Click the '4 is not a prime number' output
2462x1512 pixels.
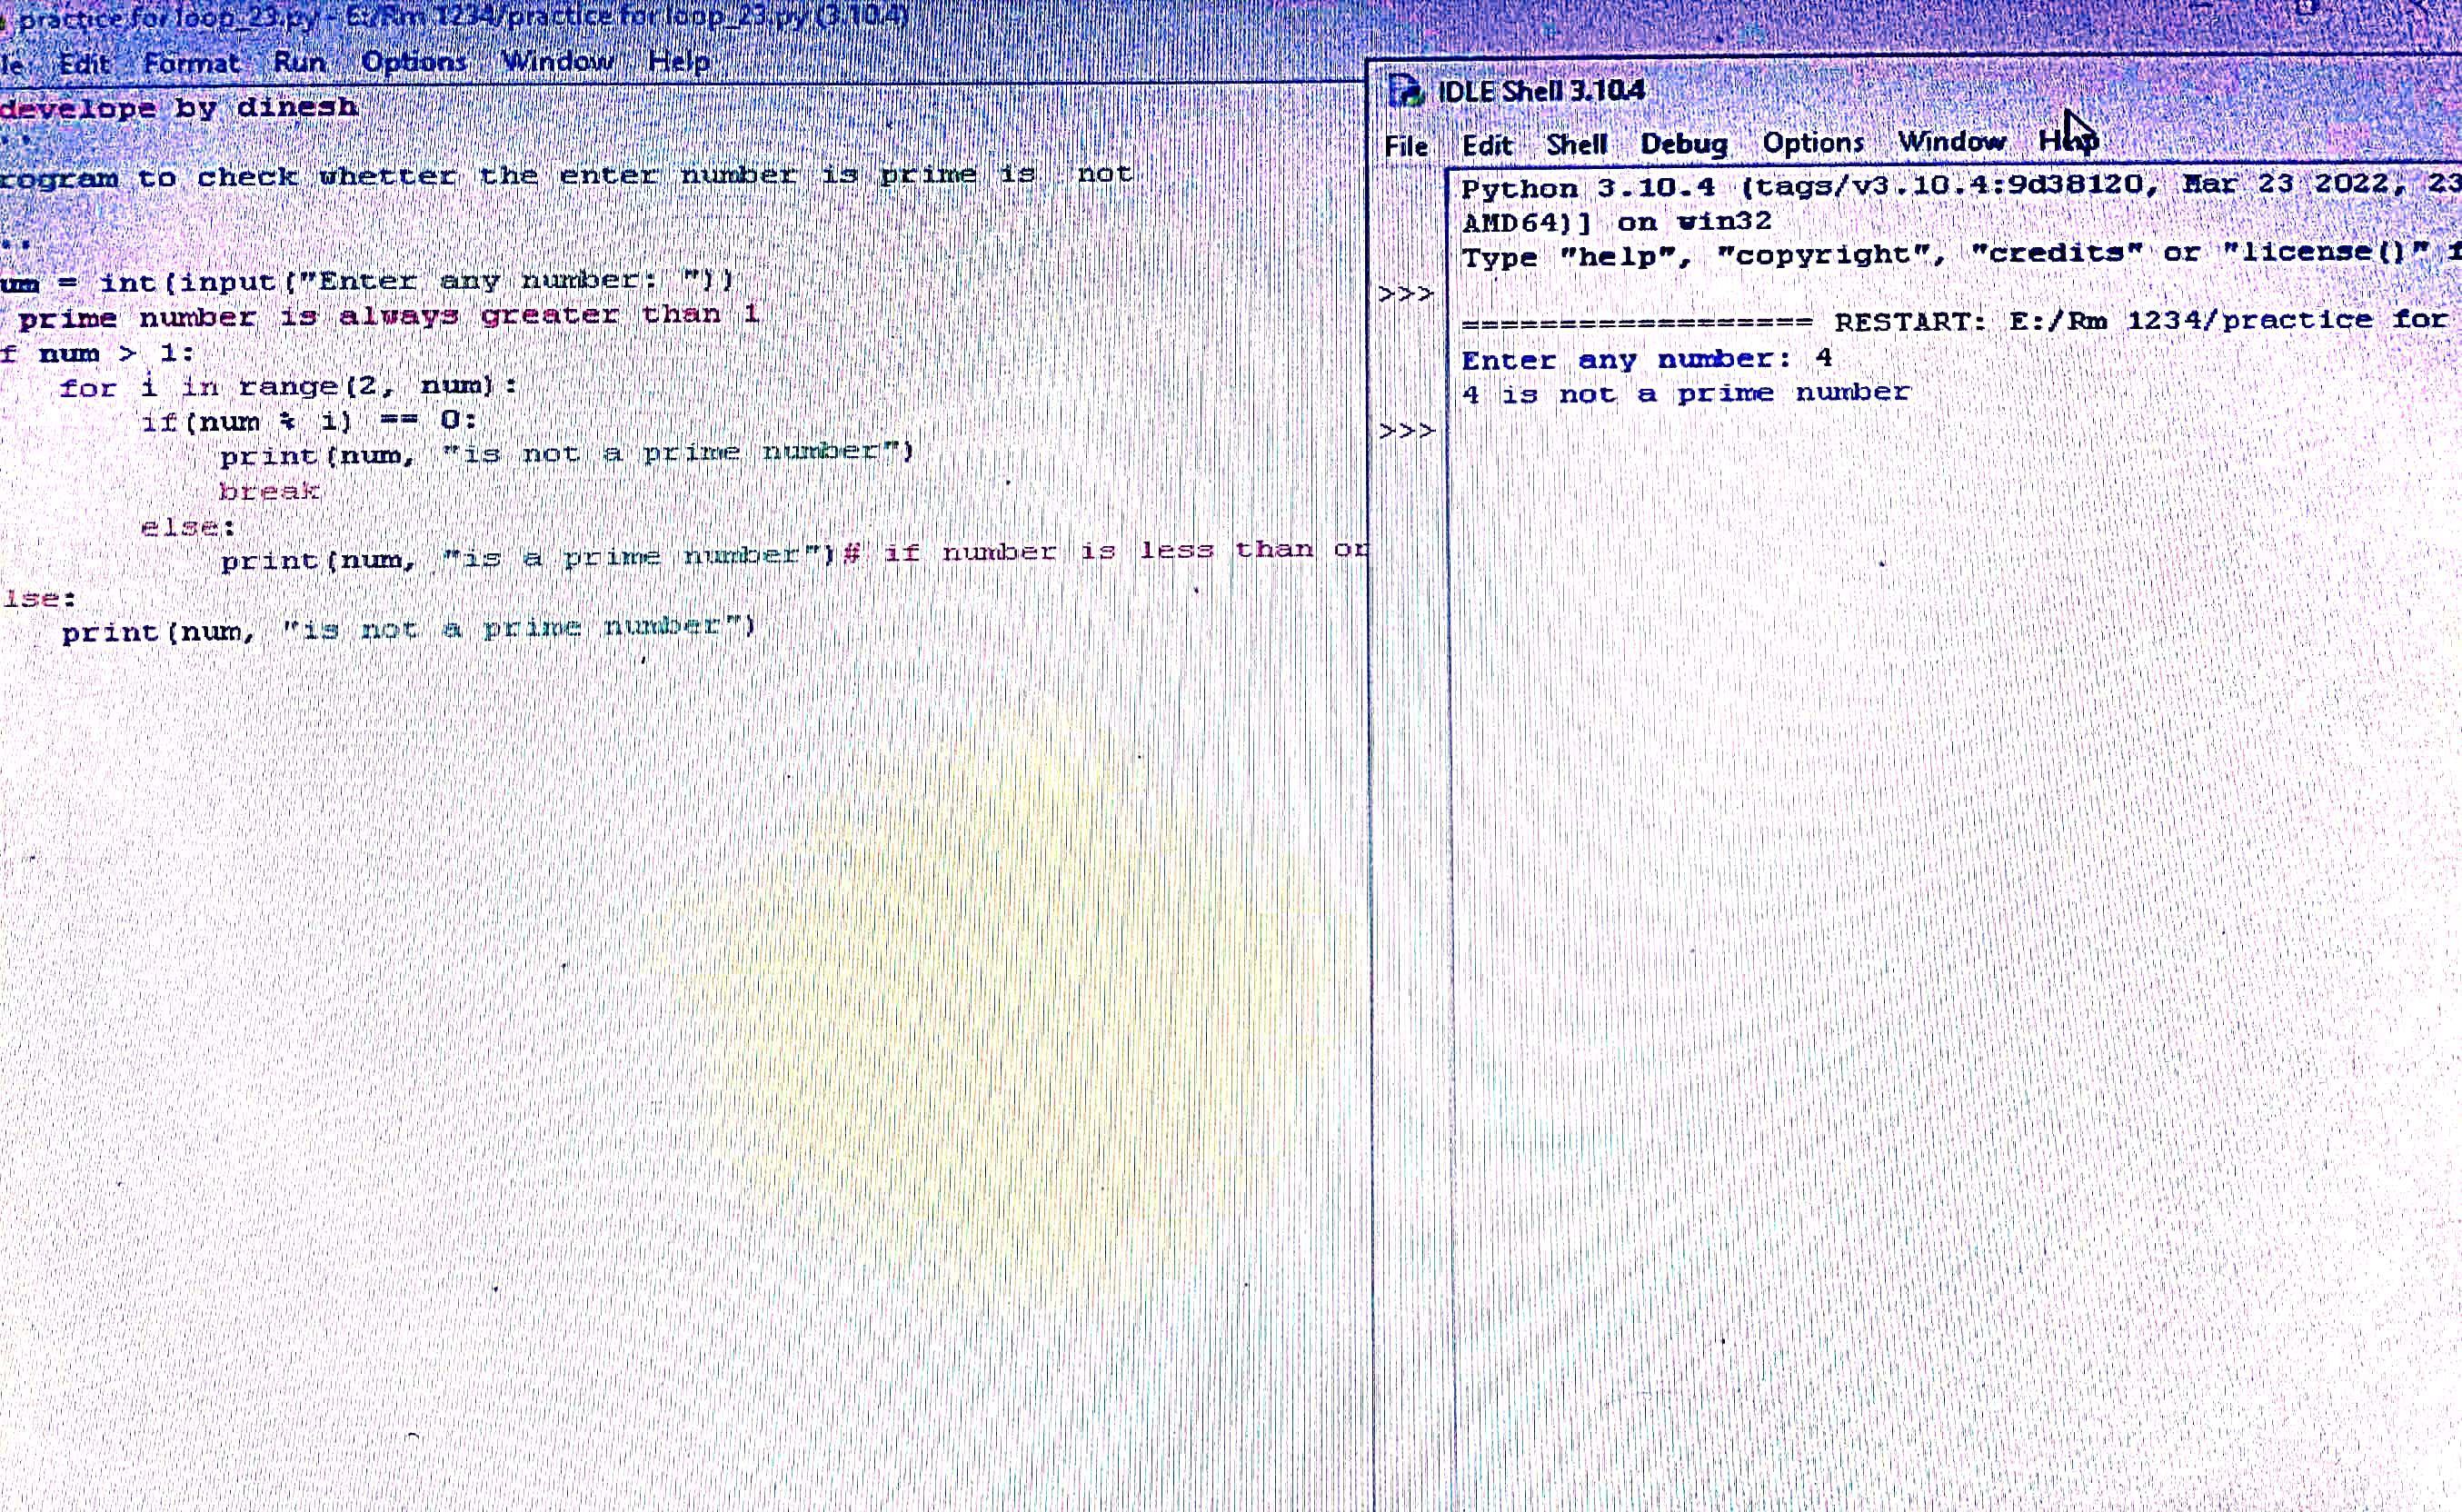tap(1685, 394)
